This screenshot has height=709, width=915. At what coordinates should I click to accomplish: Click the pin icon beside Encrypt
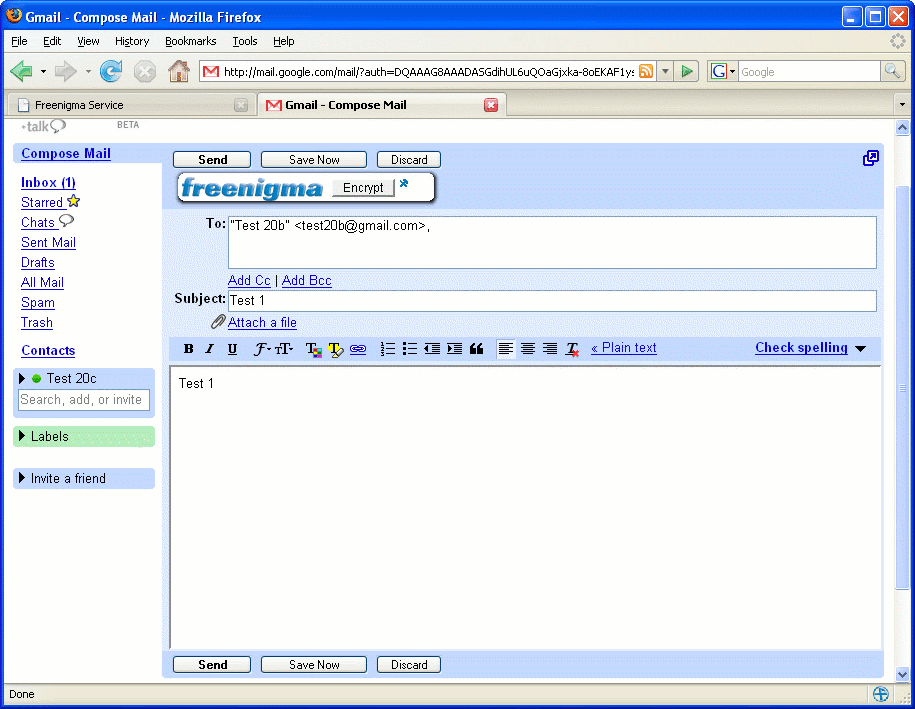point(404,184)
